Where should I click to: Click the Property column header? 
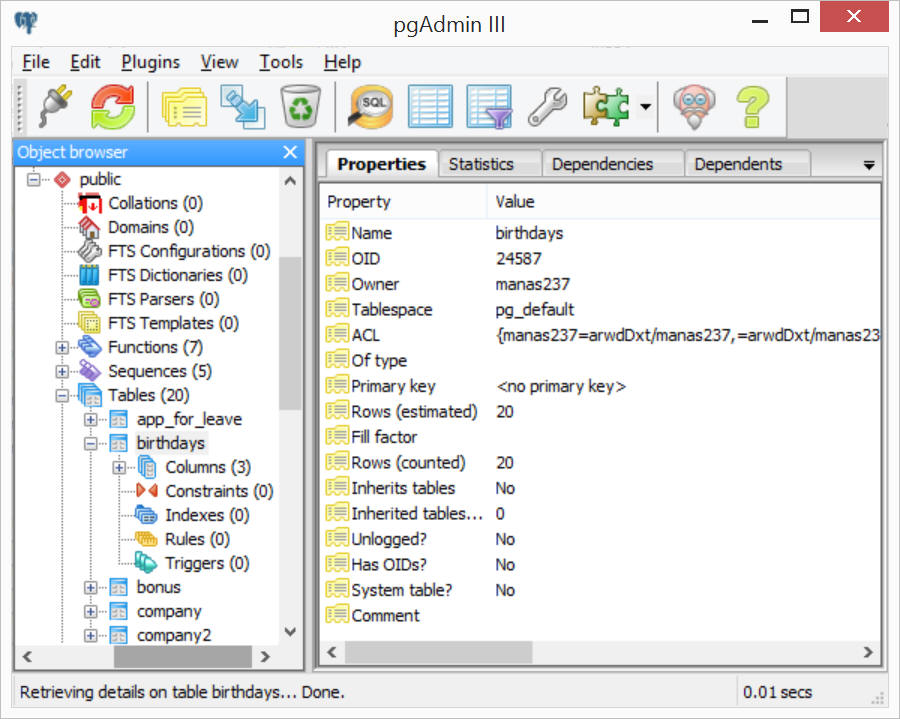(x=404, y=202)
